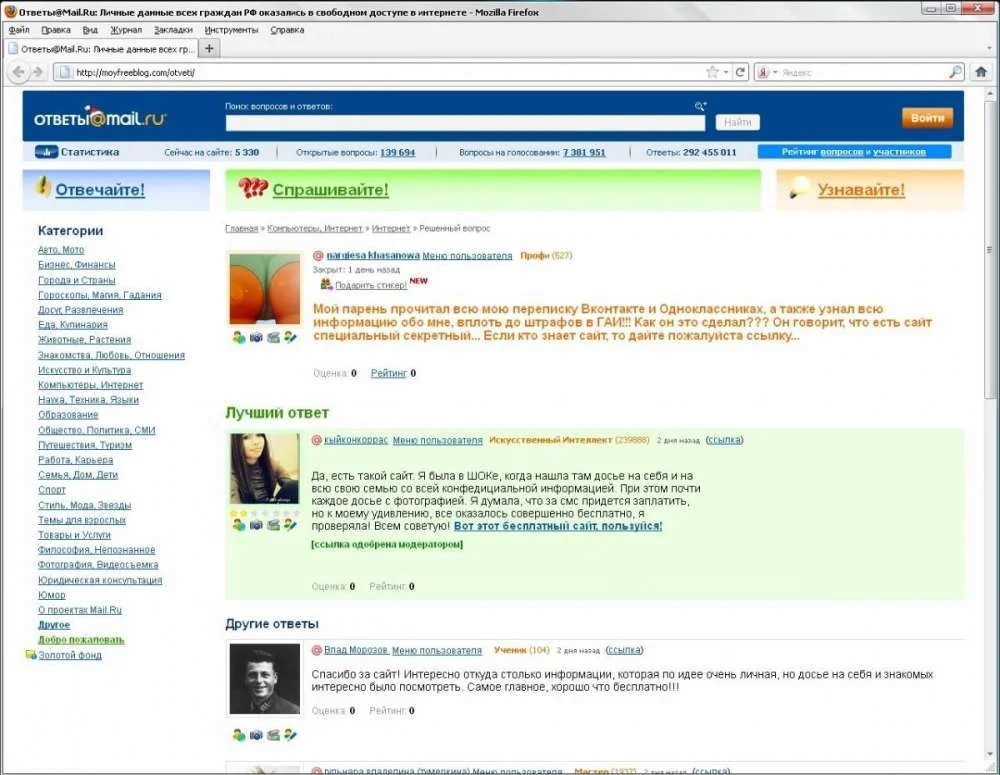This screenshot has width=1000, height=775.
Task: Click the camera icon under best answer avatar
Action: [x=256, y=525]
